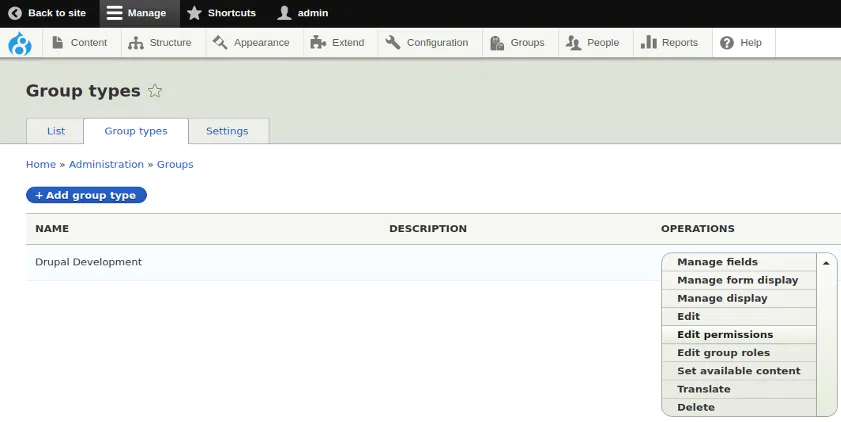Choose Edit operation for Drupal Development

click(x=739, y=317)
